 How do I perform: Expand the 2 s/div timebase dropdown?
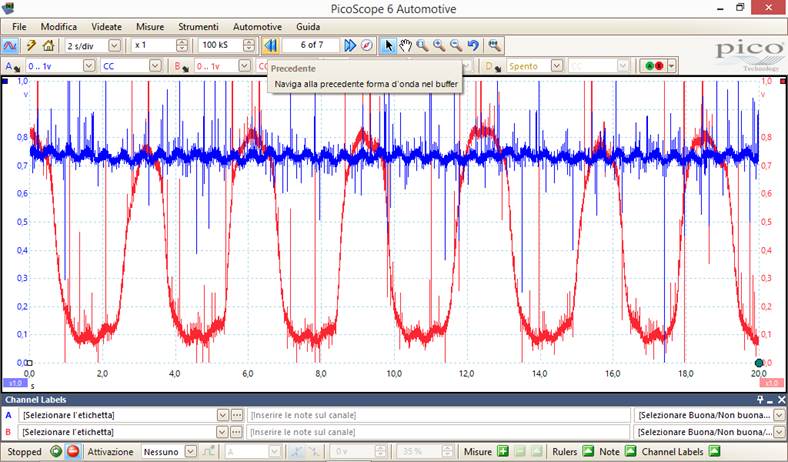[x=115, y=46]
